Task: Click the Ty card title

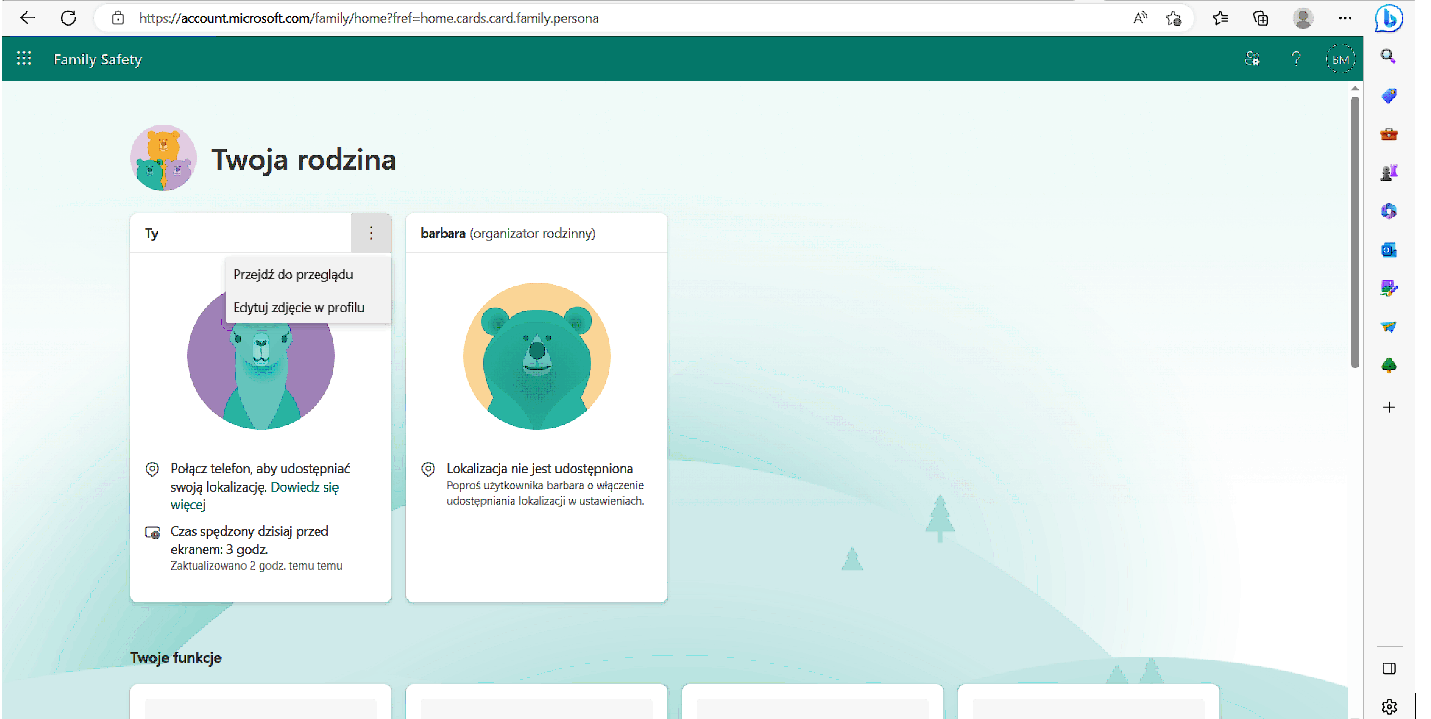Action: coord(152,234)
